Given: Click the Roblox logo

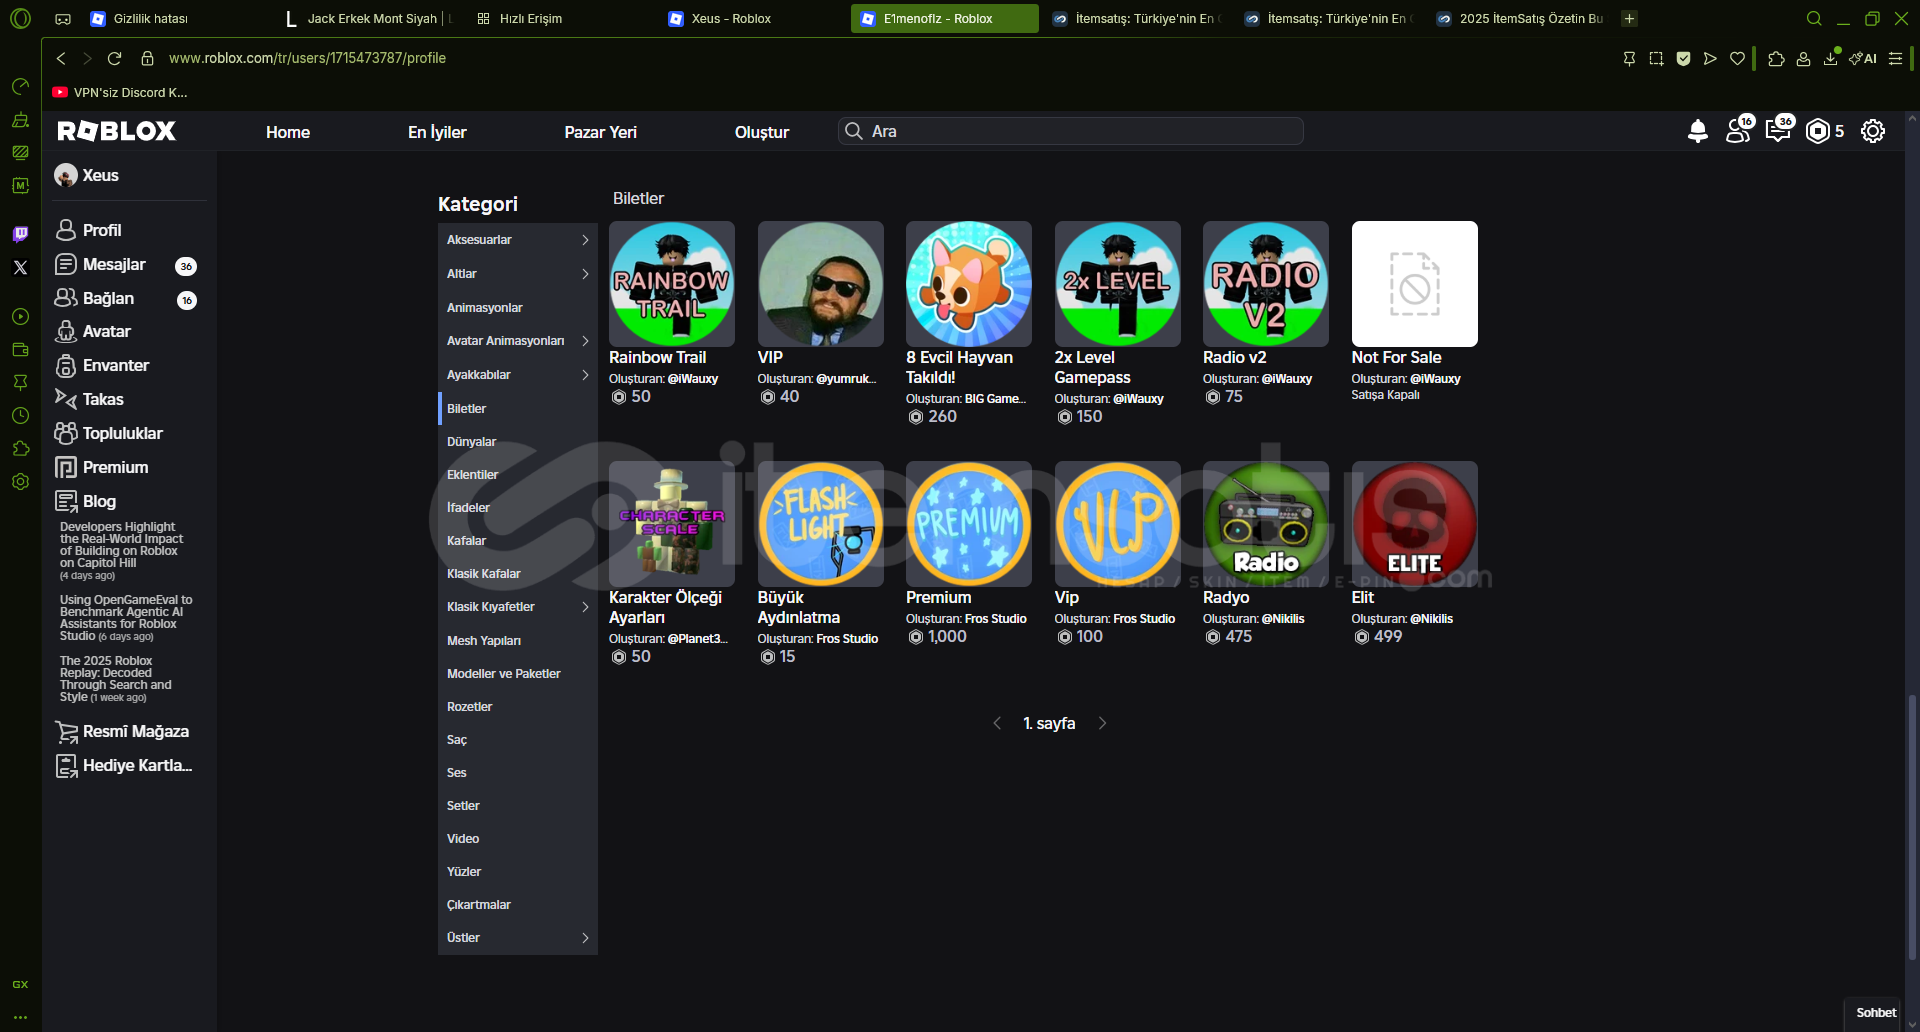Looking at the screenshot, I should pyautogui.click(x=117, y=131).
